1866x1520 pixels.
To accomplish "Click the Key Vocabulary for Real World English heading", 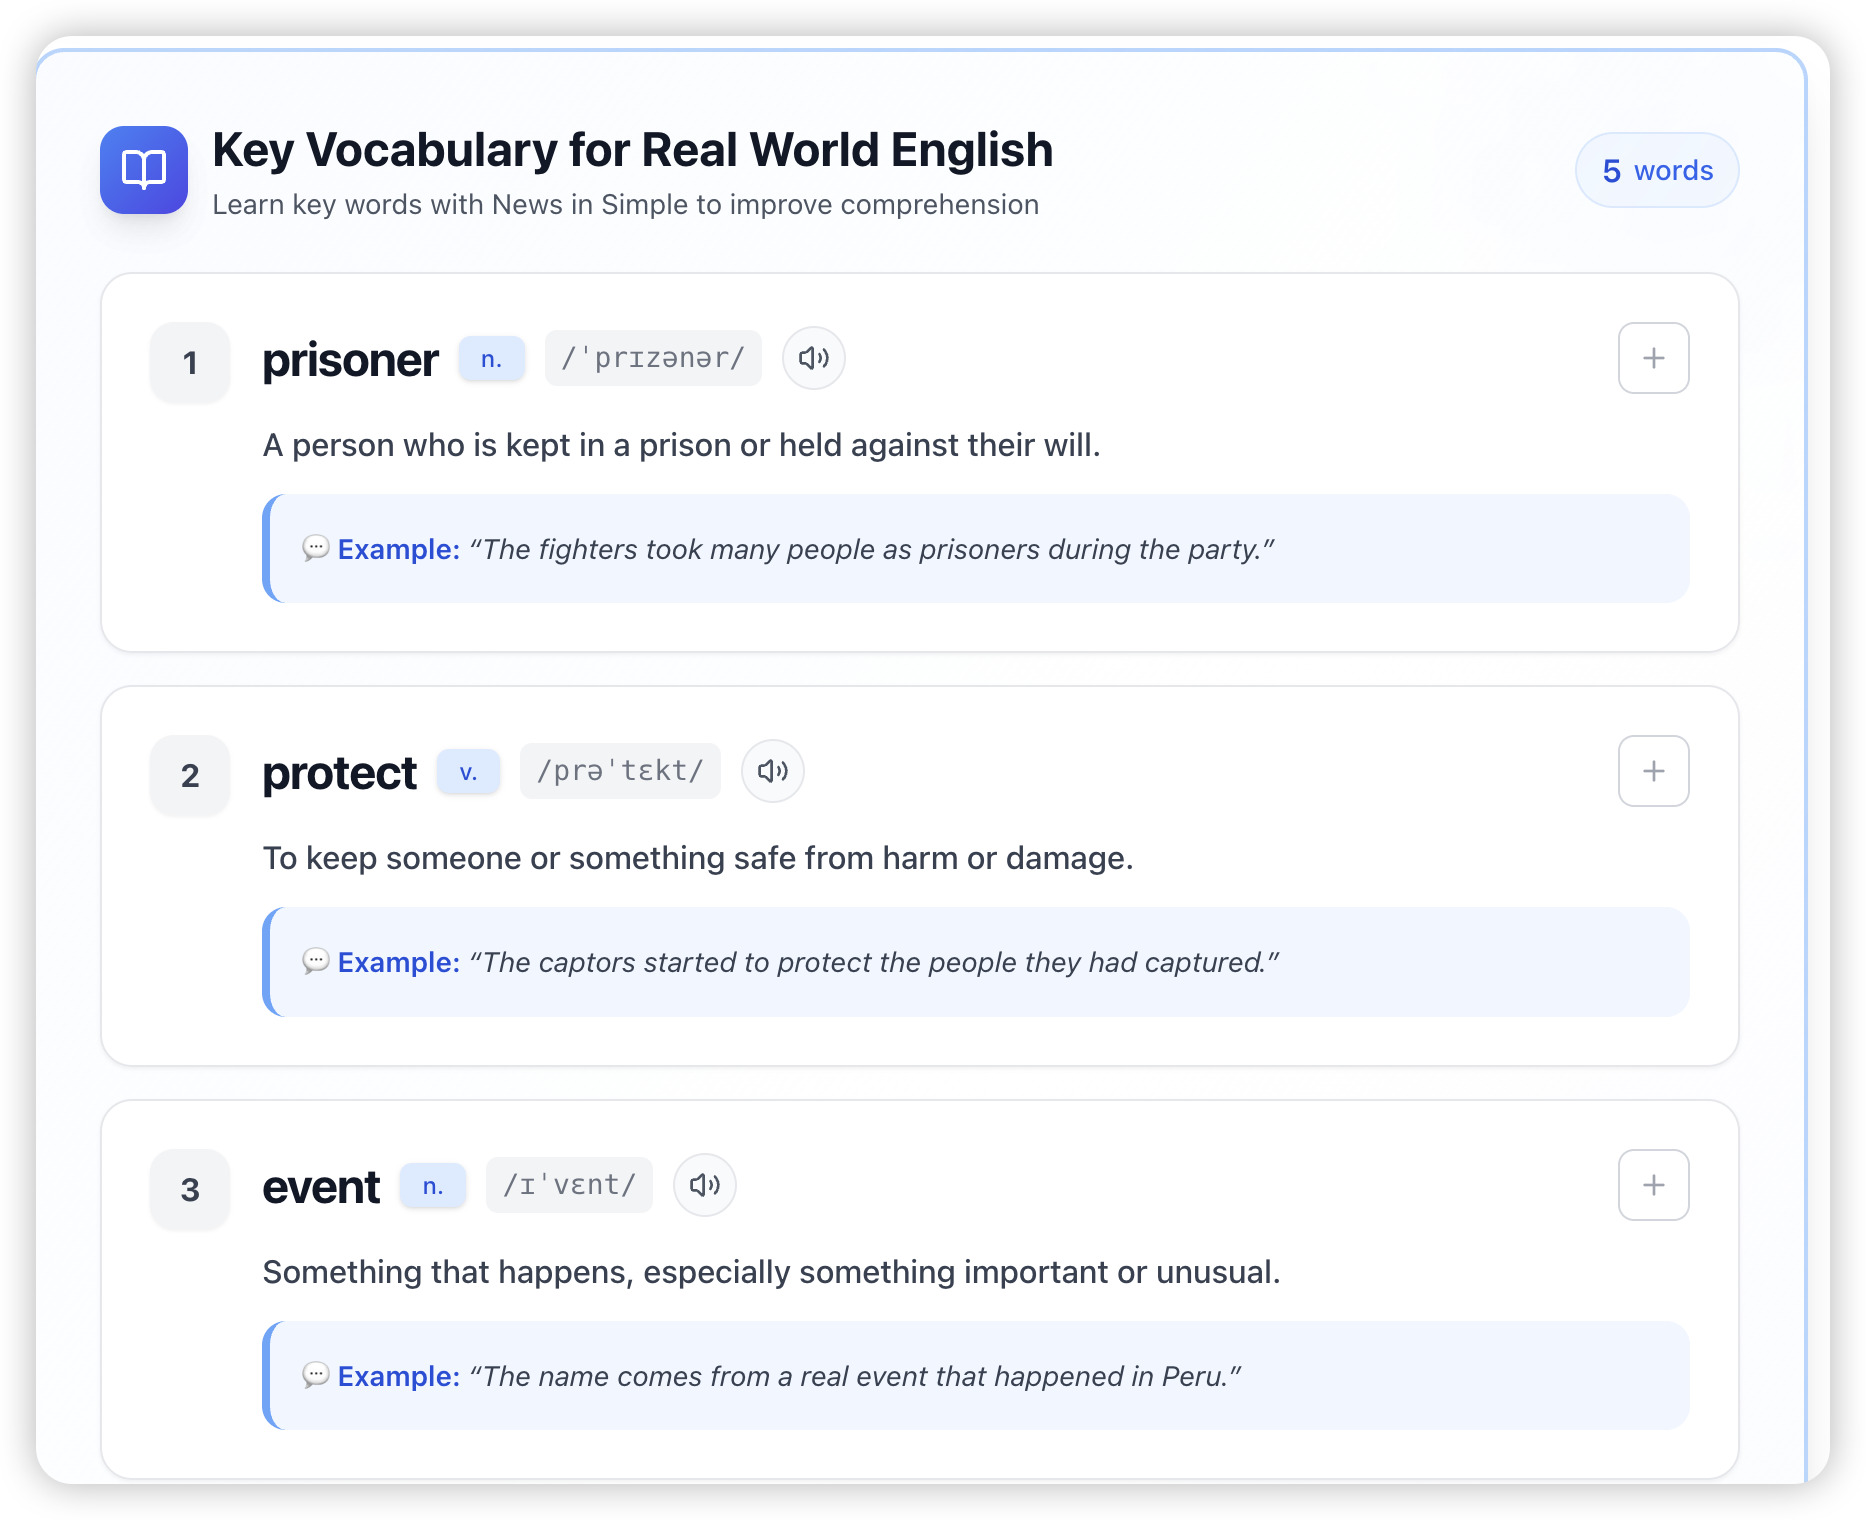I will [632, 150].
